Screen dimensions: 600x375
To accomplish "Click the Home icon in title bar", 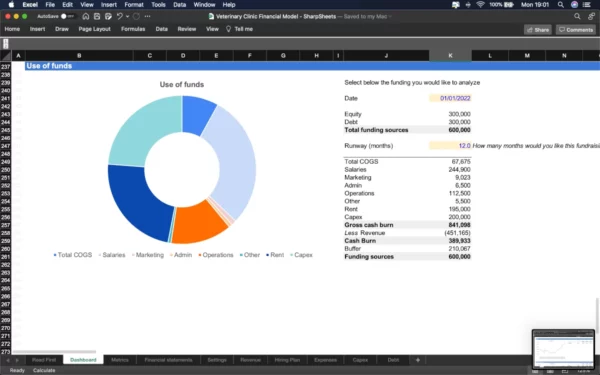I will pyautogui.click(x=86, y=16).
